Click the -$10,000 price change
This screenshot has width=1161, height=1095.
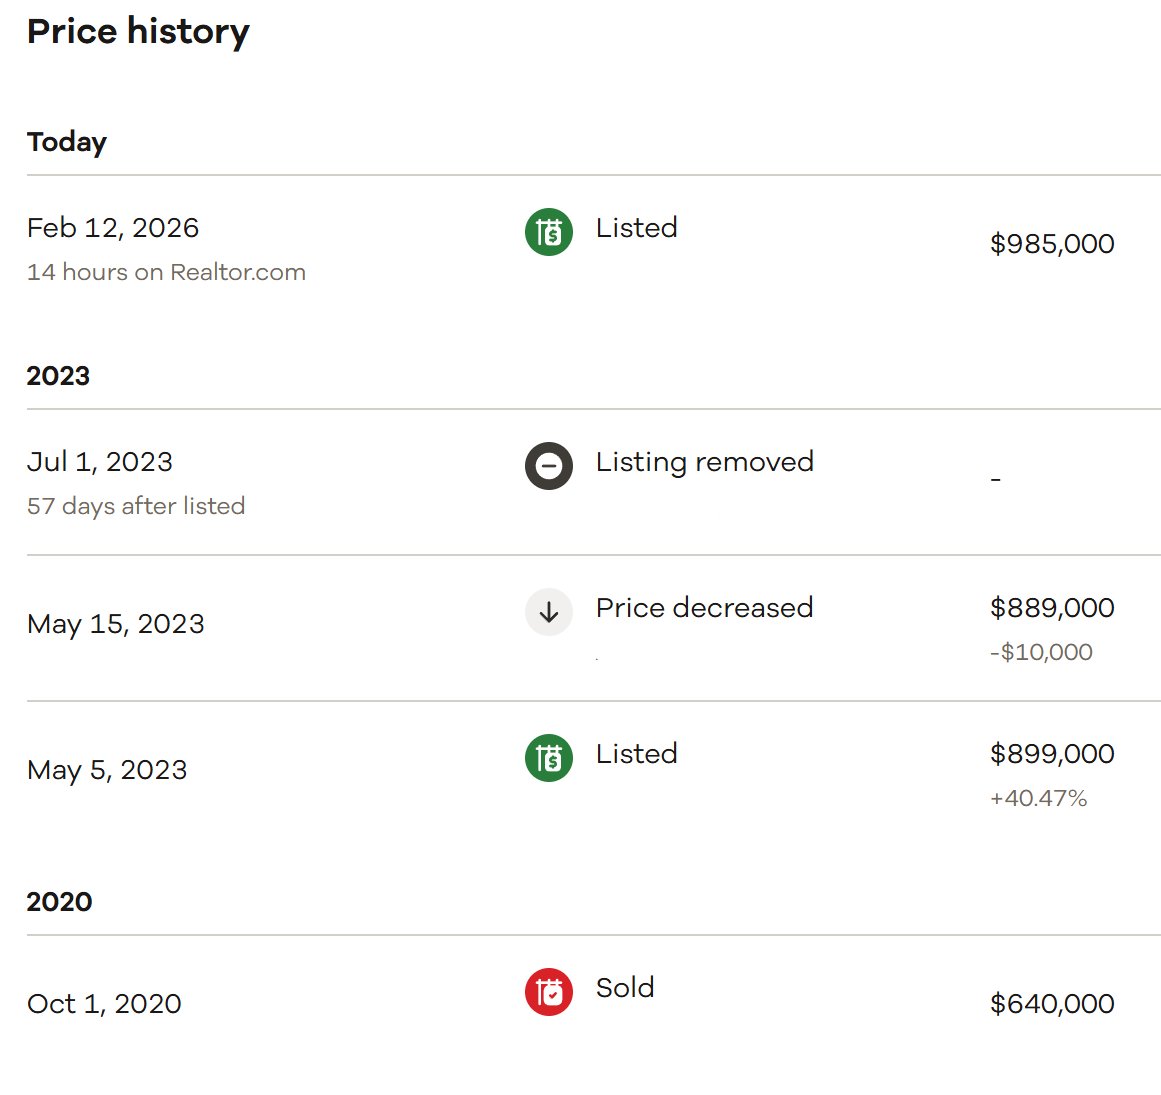[x=1040, y=652]
